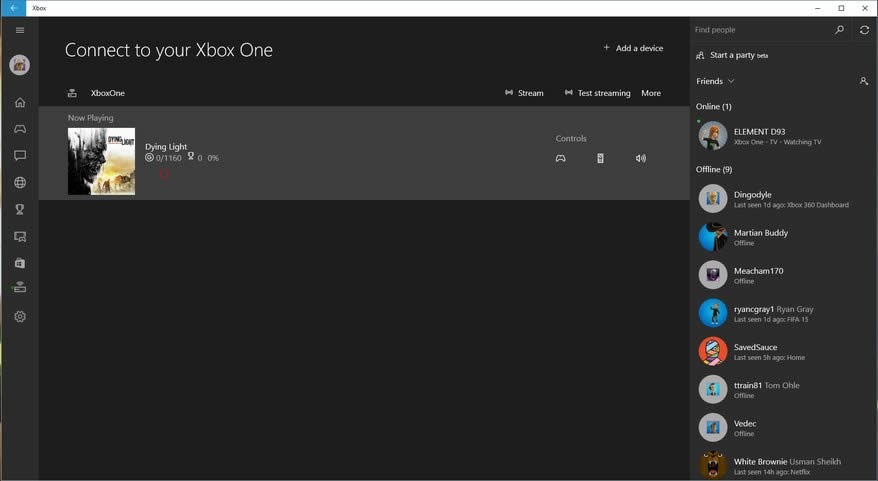Open the Store bag icon
878x481 pixels.
click(19, 263)
